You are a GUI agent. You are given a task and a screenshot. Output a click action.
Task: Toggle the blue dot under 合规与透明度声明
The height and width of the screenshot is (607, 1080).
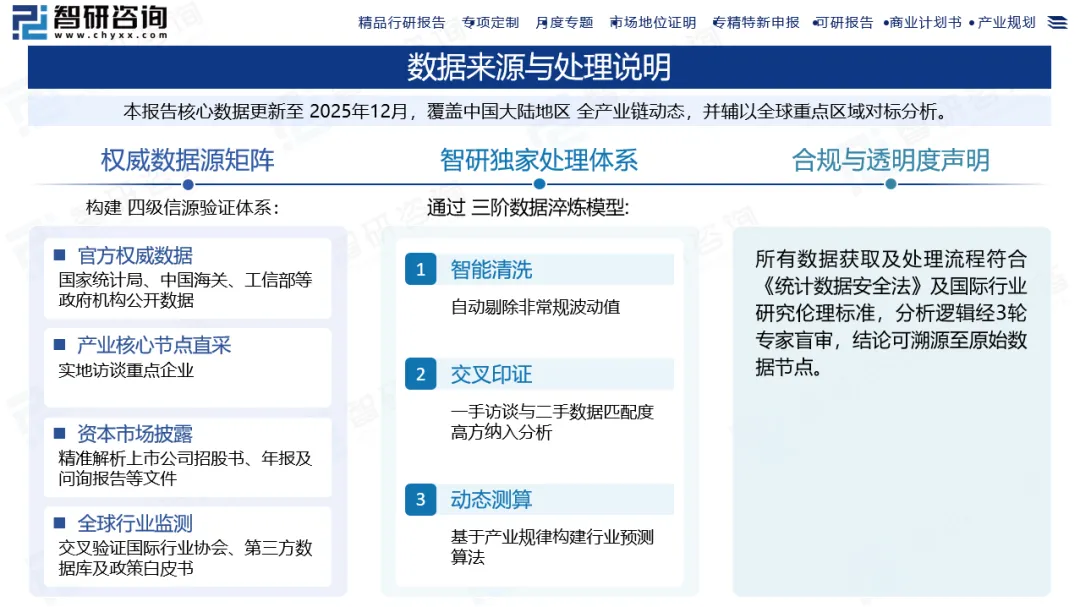[x=891, y=184]
